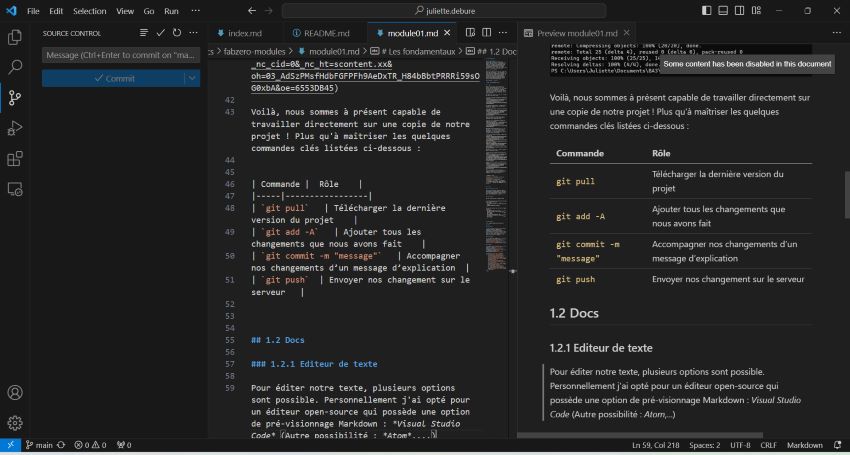Open the Explorer view in activity bar
The height and width of the screenshot is (455, 850).
point(15,37)
